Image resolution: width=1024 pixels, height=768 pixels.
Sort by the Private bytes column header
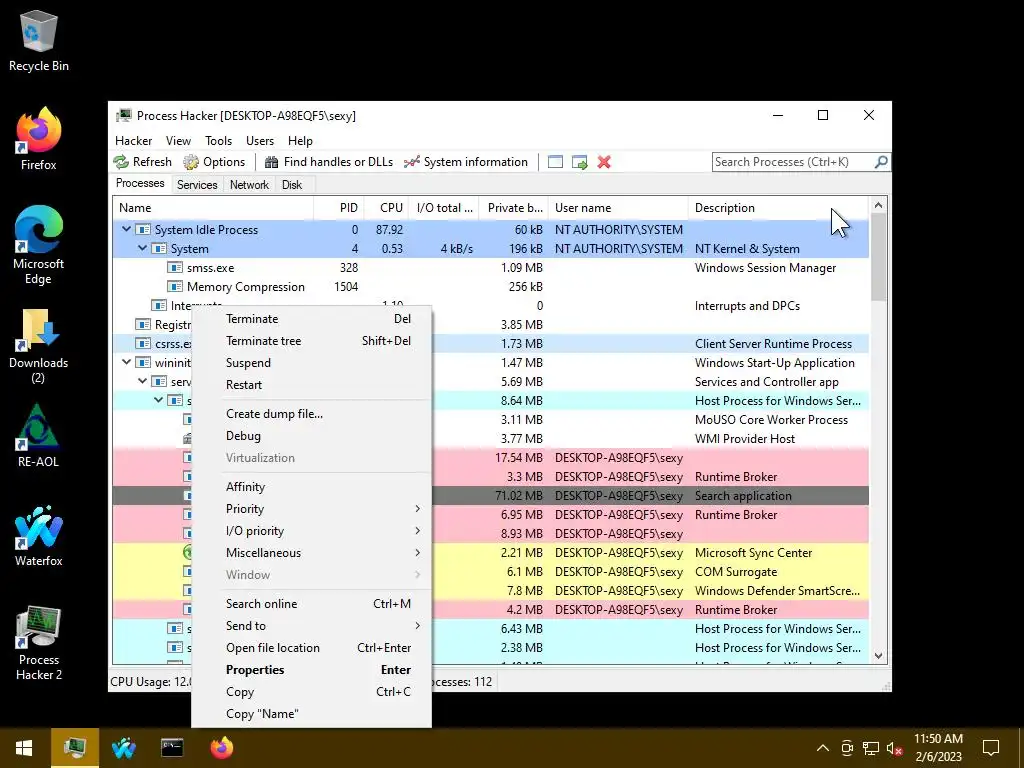(x=513, y=208)
